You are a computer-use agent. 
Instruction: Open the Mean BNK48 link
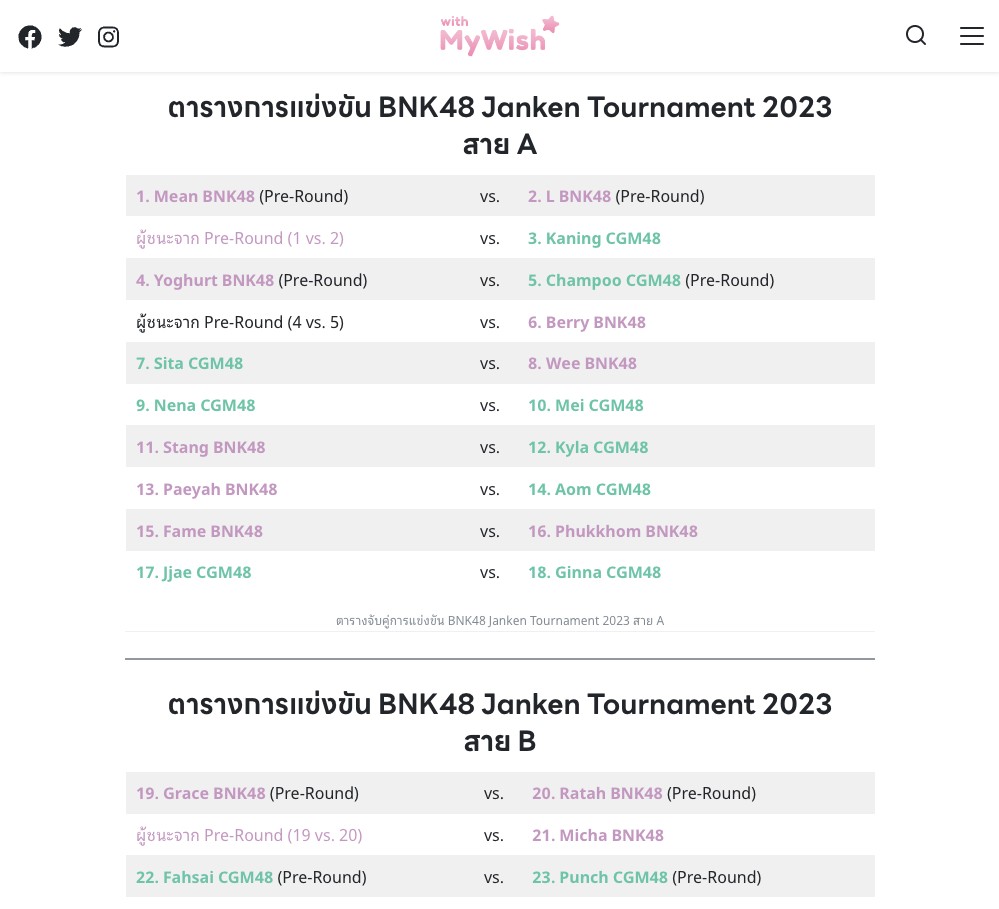(x=196, y=196)
